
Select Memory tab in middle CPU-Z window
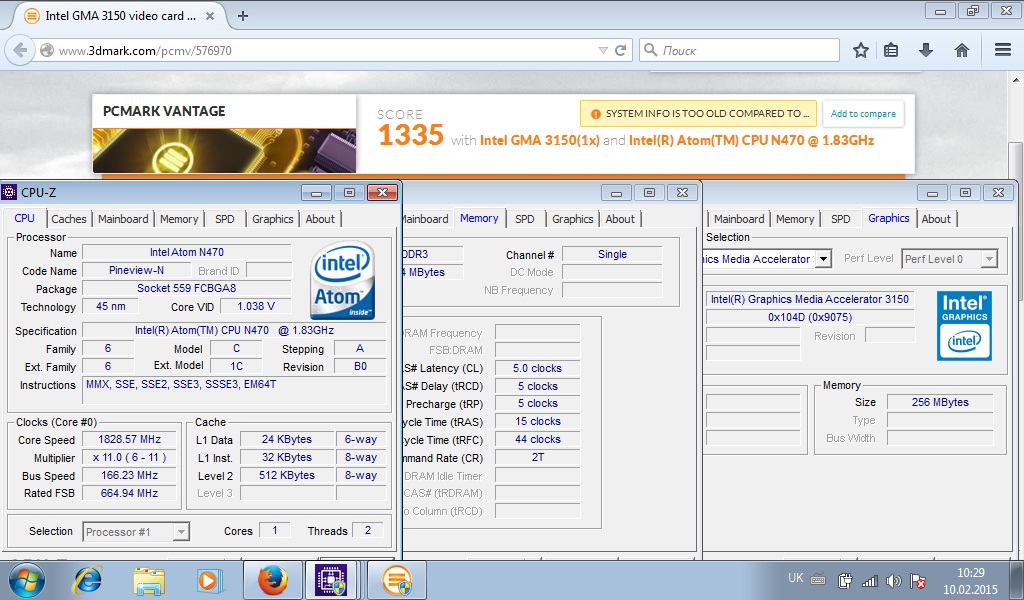pyautogui.click(x=479, y=218)
